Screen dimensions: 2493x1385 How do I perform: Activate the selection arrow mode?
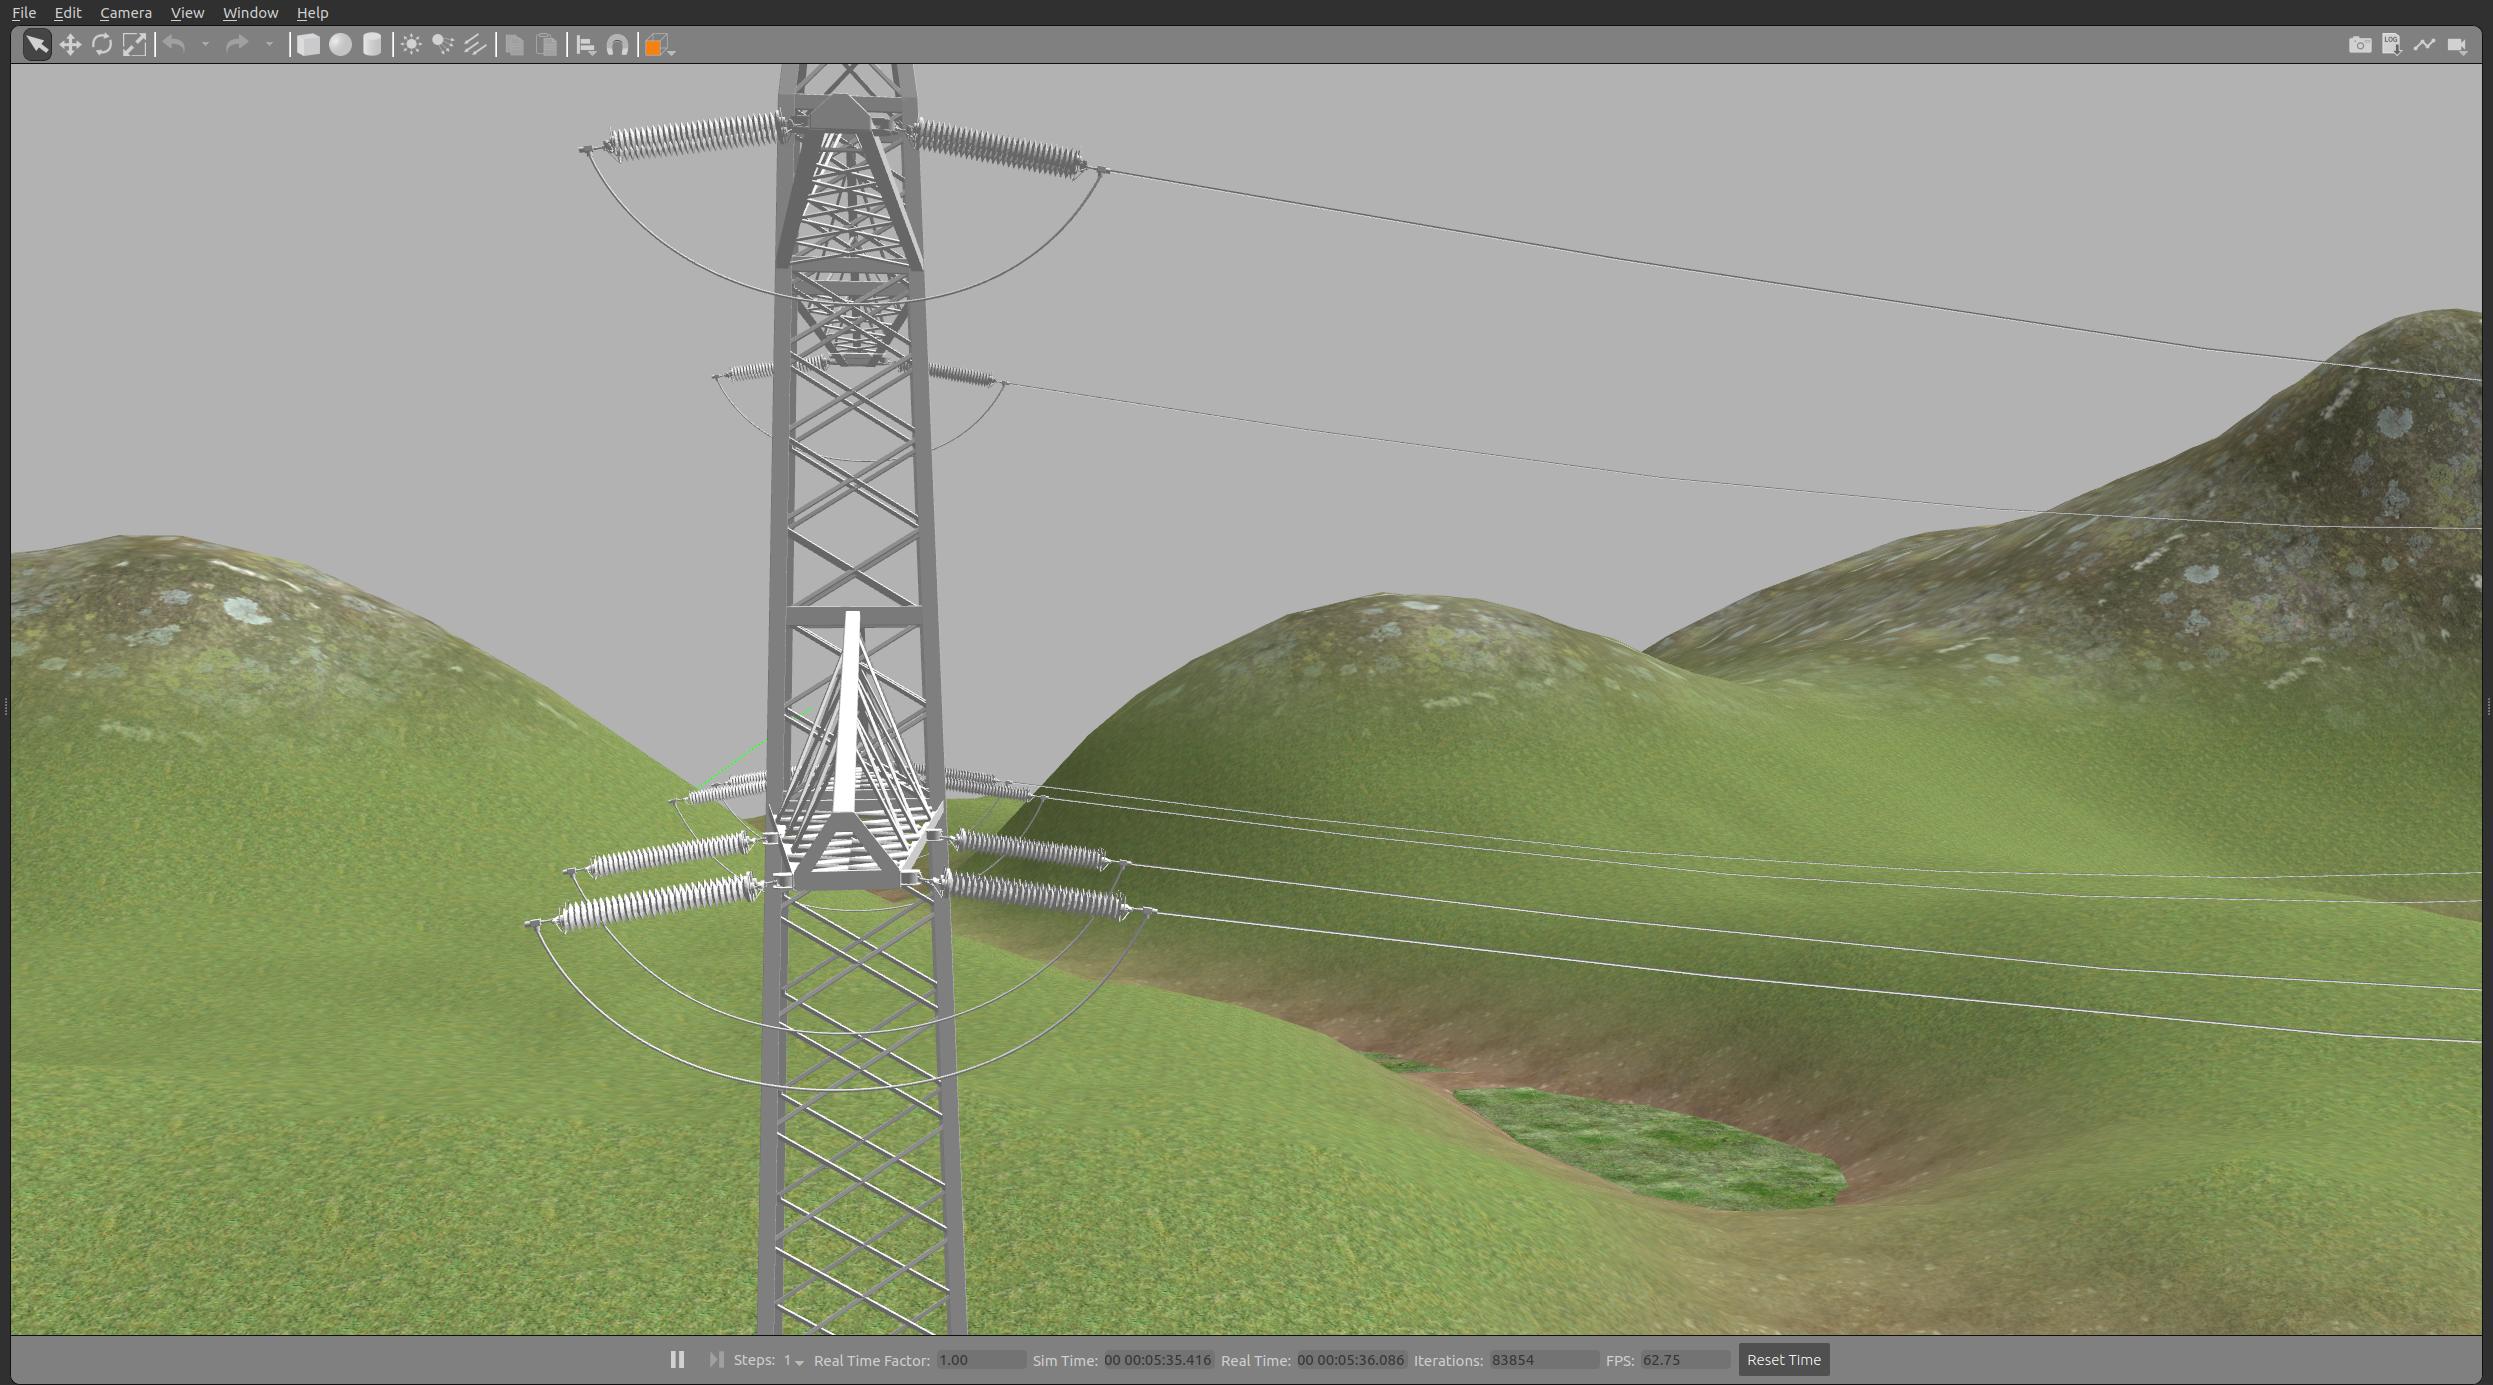point(37,45)
